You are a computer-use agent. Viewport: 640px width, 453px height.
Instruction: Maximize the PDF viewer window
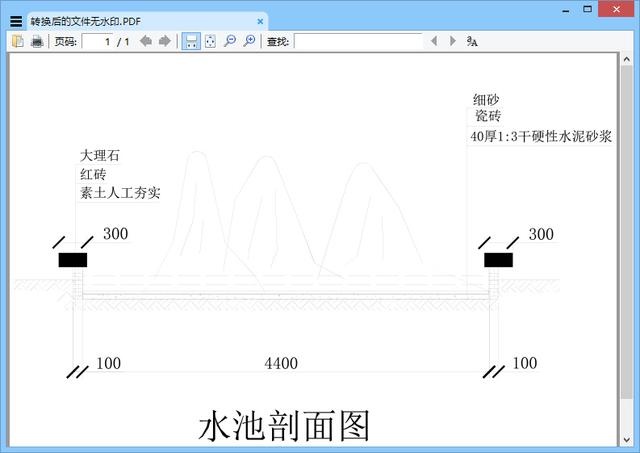(587, 9)
